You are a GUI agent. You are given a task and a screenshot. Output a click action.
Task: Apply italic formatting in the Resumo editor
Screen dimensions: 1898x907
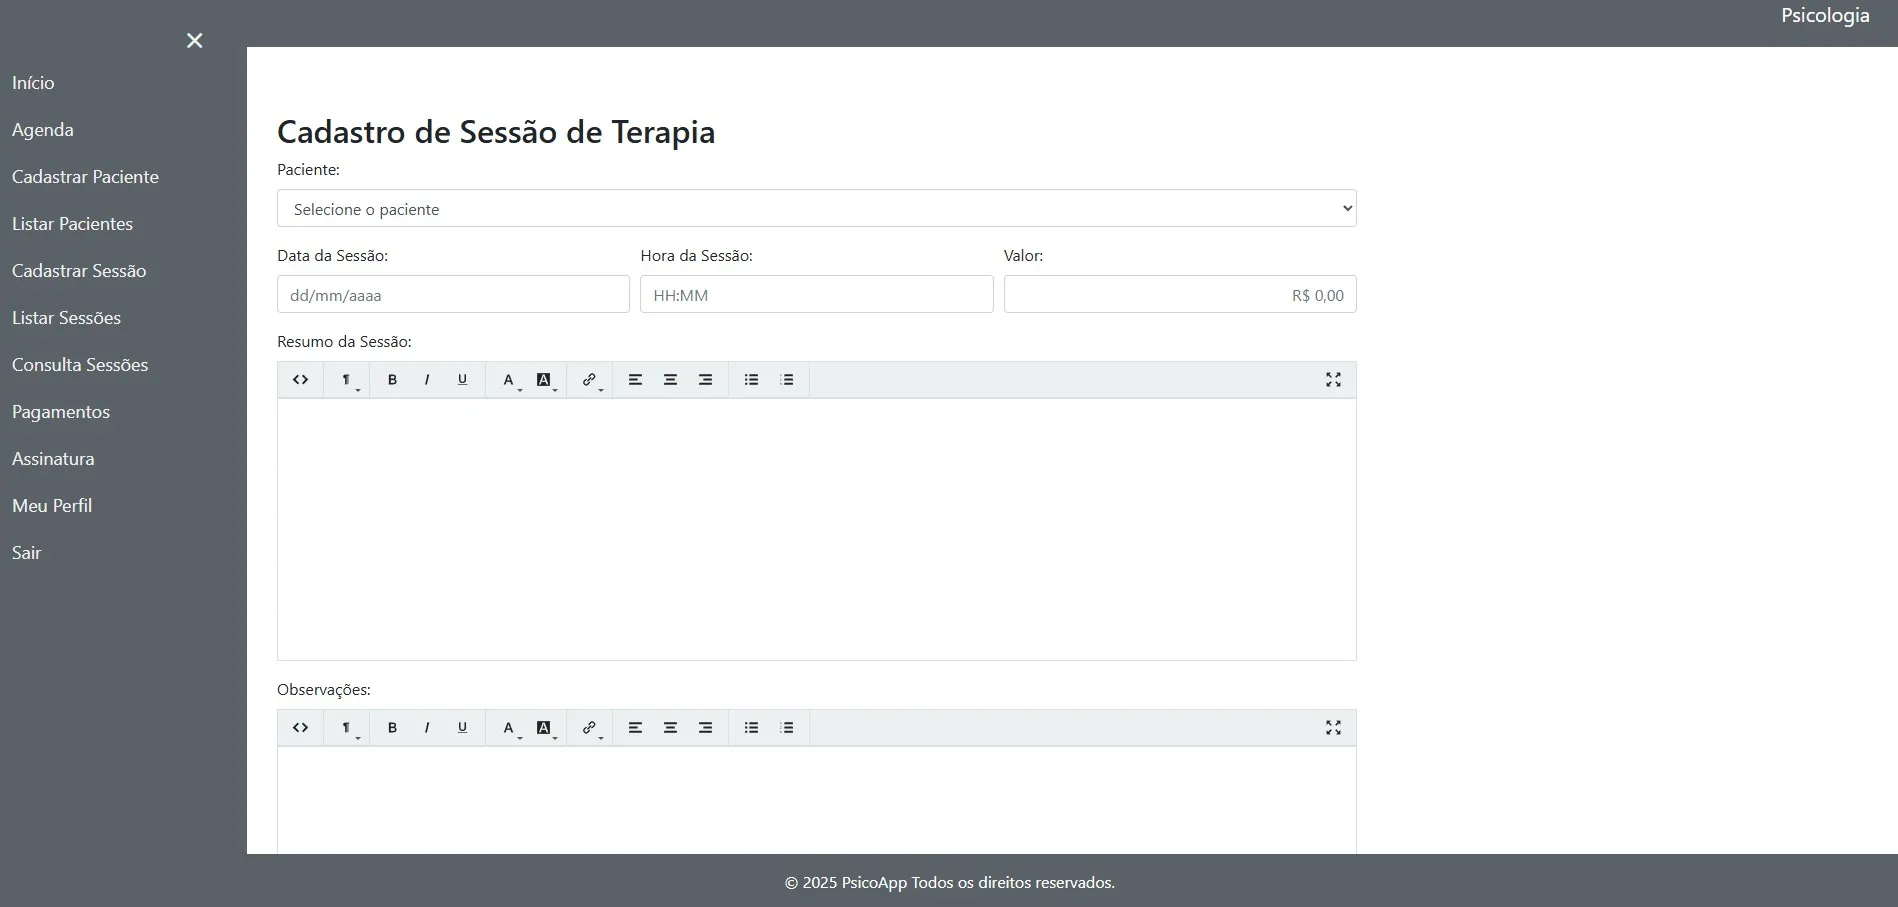tap(426, 380)
